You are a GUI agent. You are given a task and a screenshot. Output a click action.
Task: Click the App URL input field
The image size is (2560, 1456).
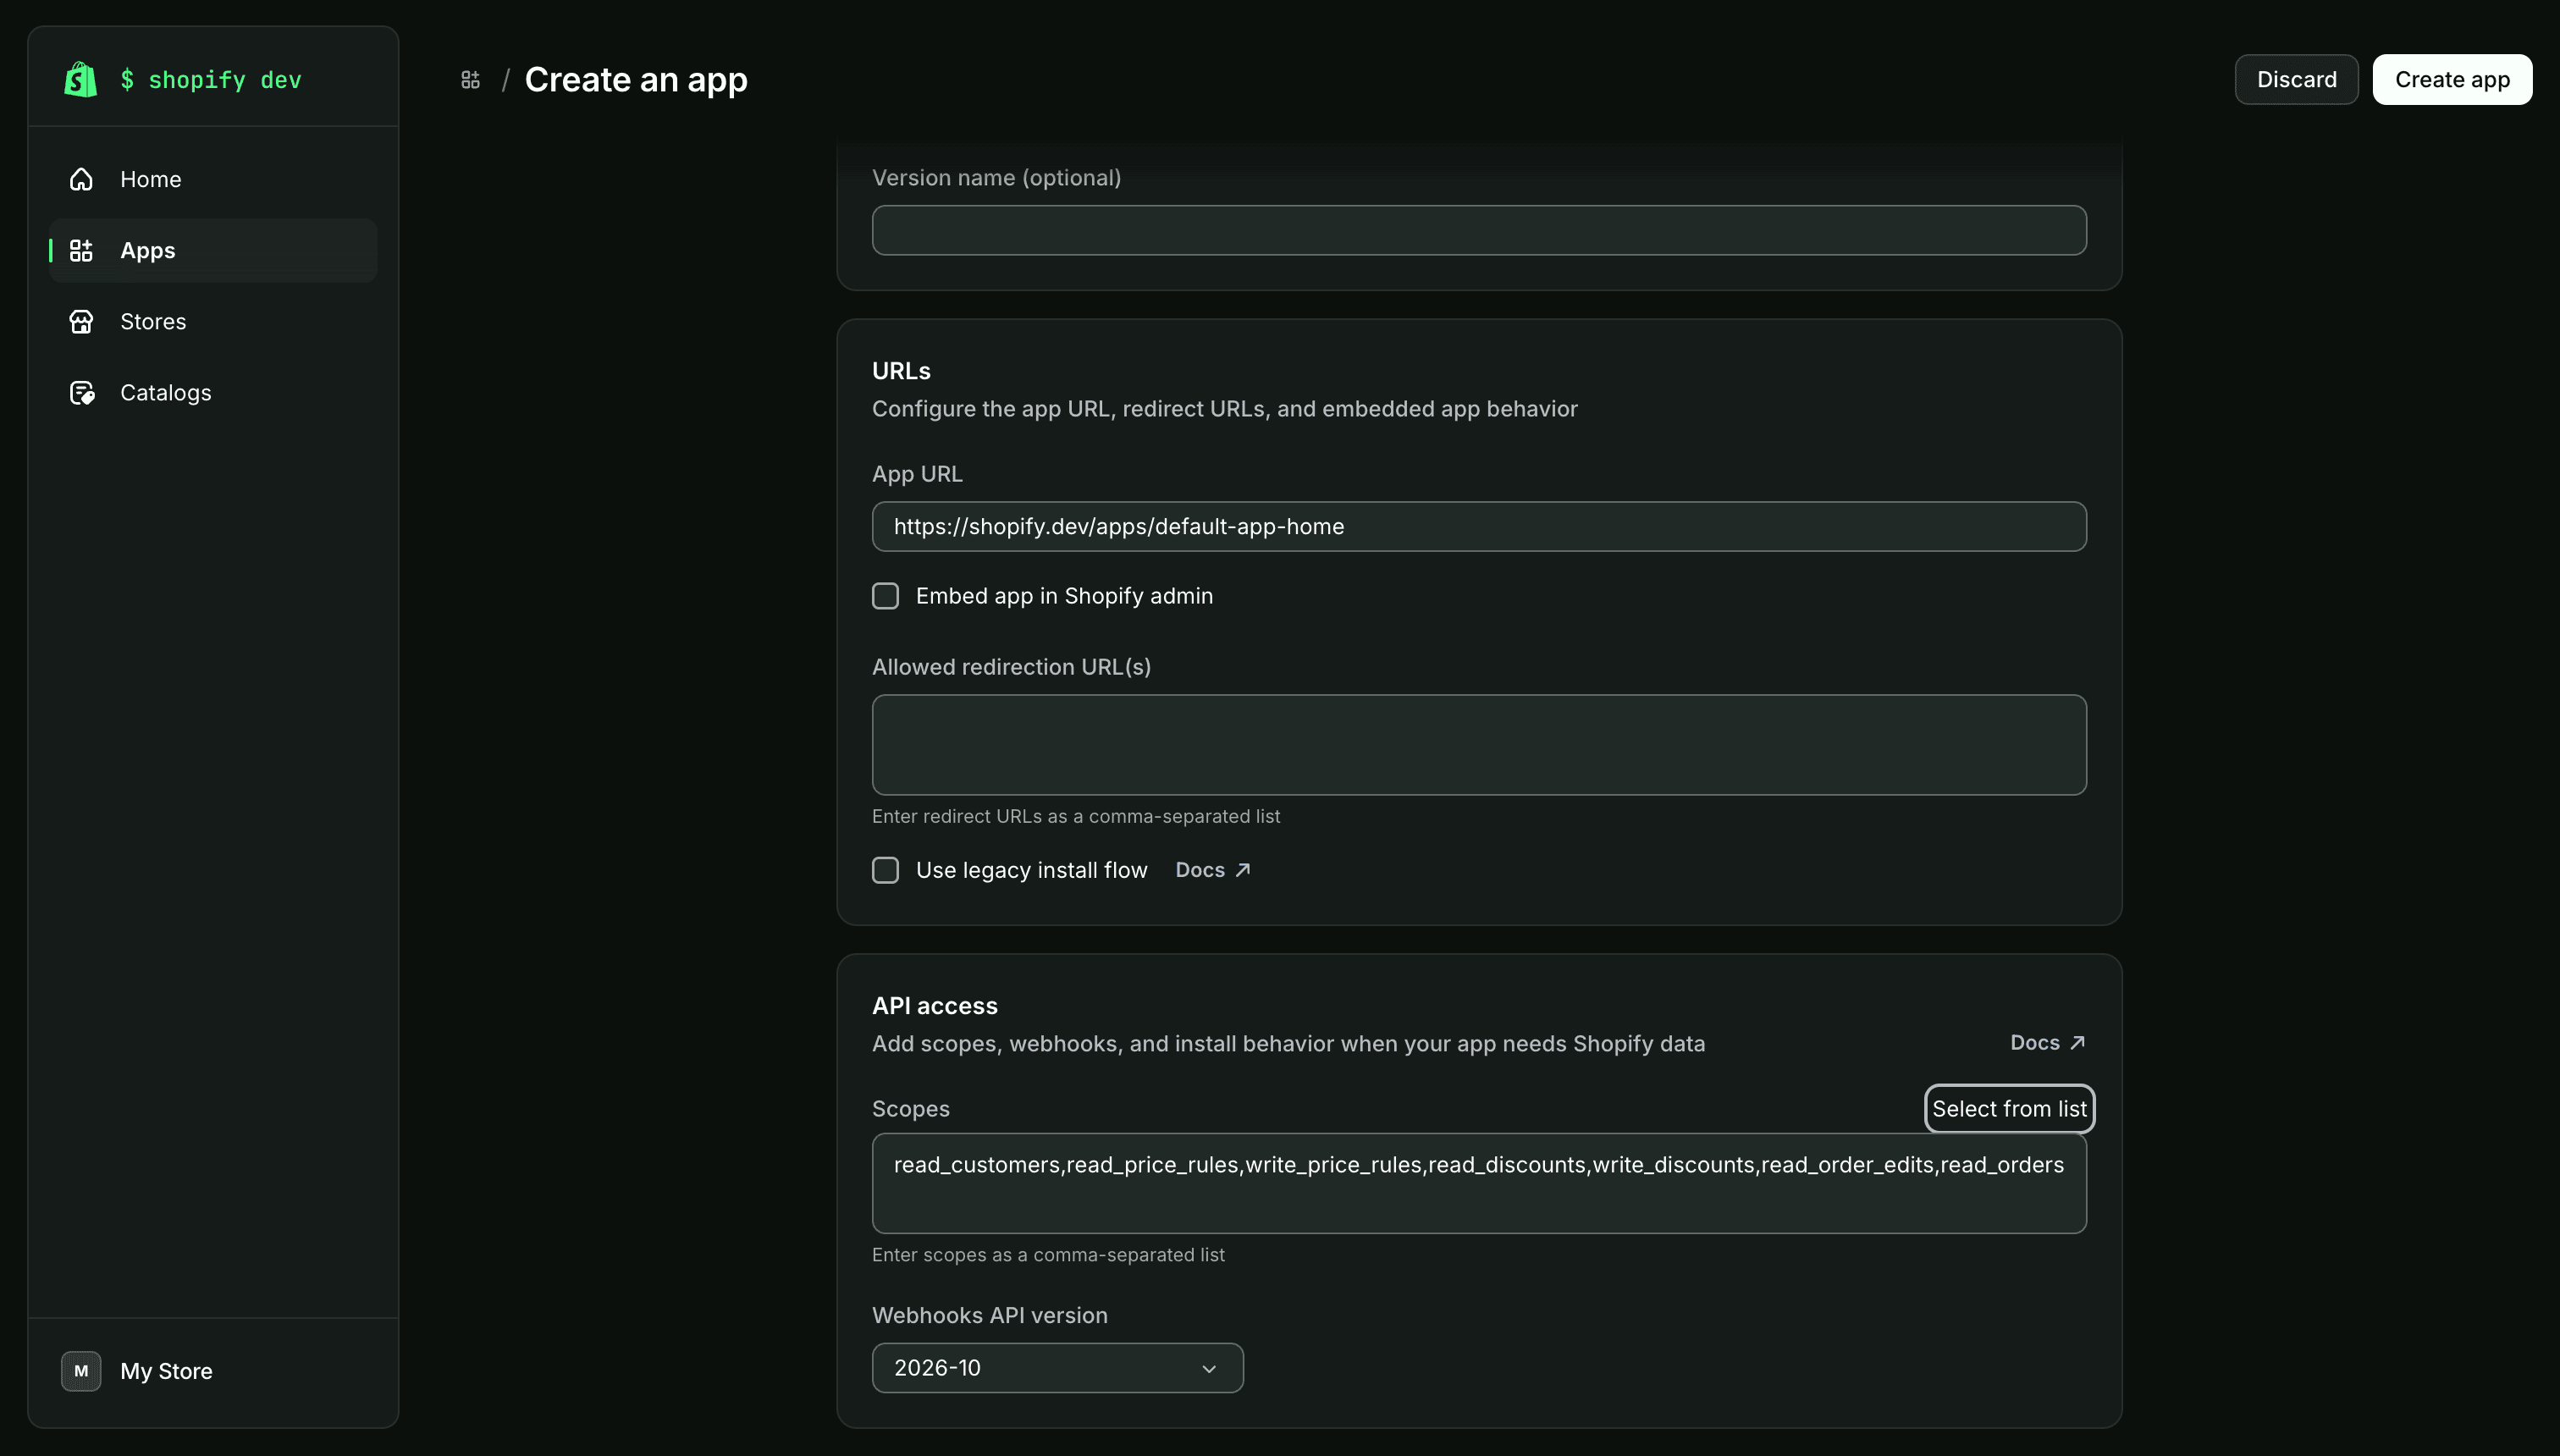pyautogui.click(x=1479, y=526)
